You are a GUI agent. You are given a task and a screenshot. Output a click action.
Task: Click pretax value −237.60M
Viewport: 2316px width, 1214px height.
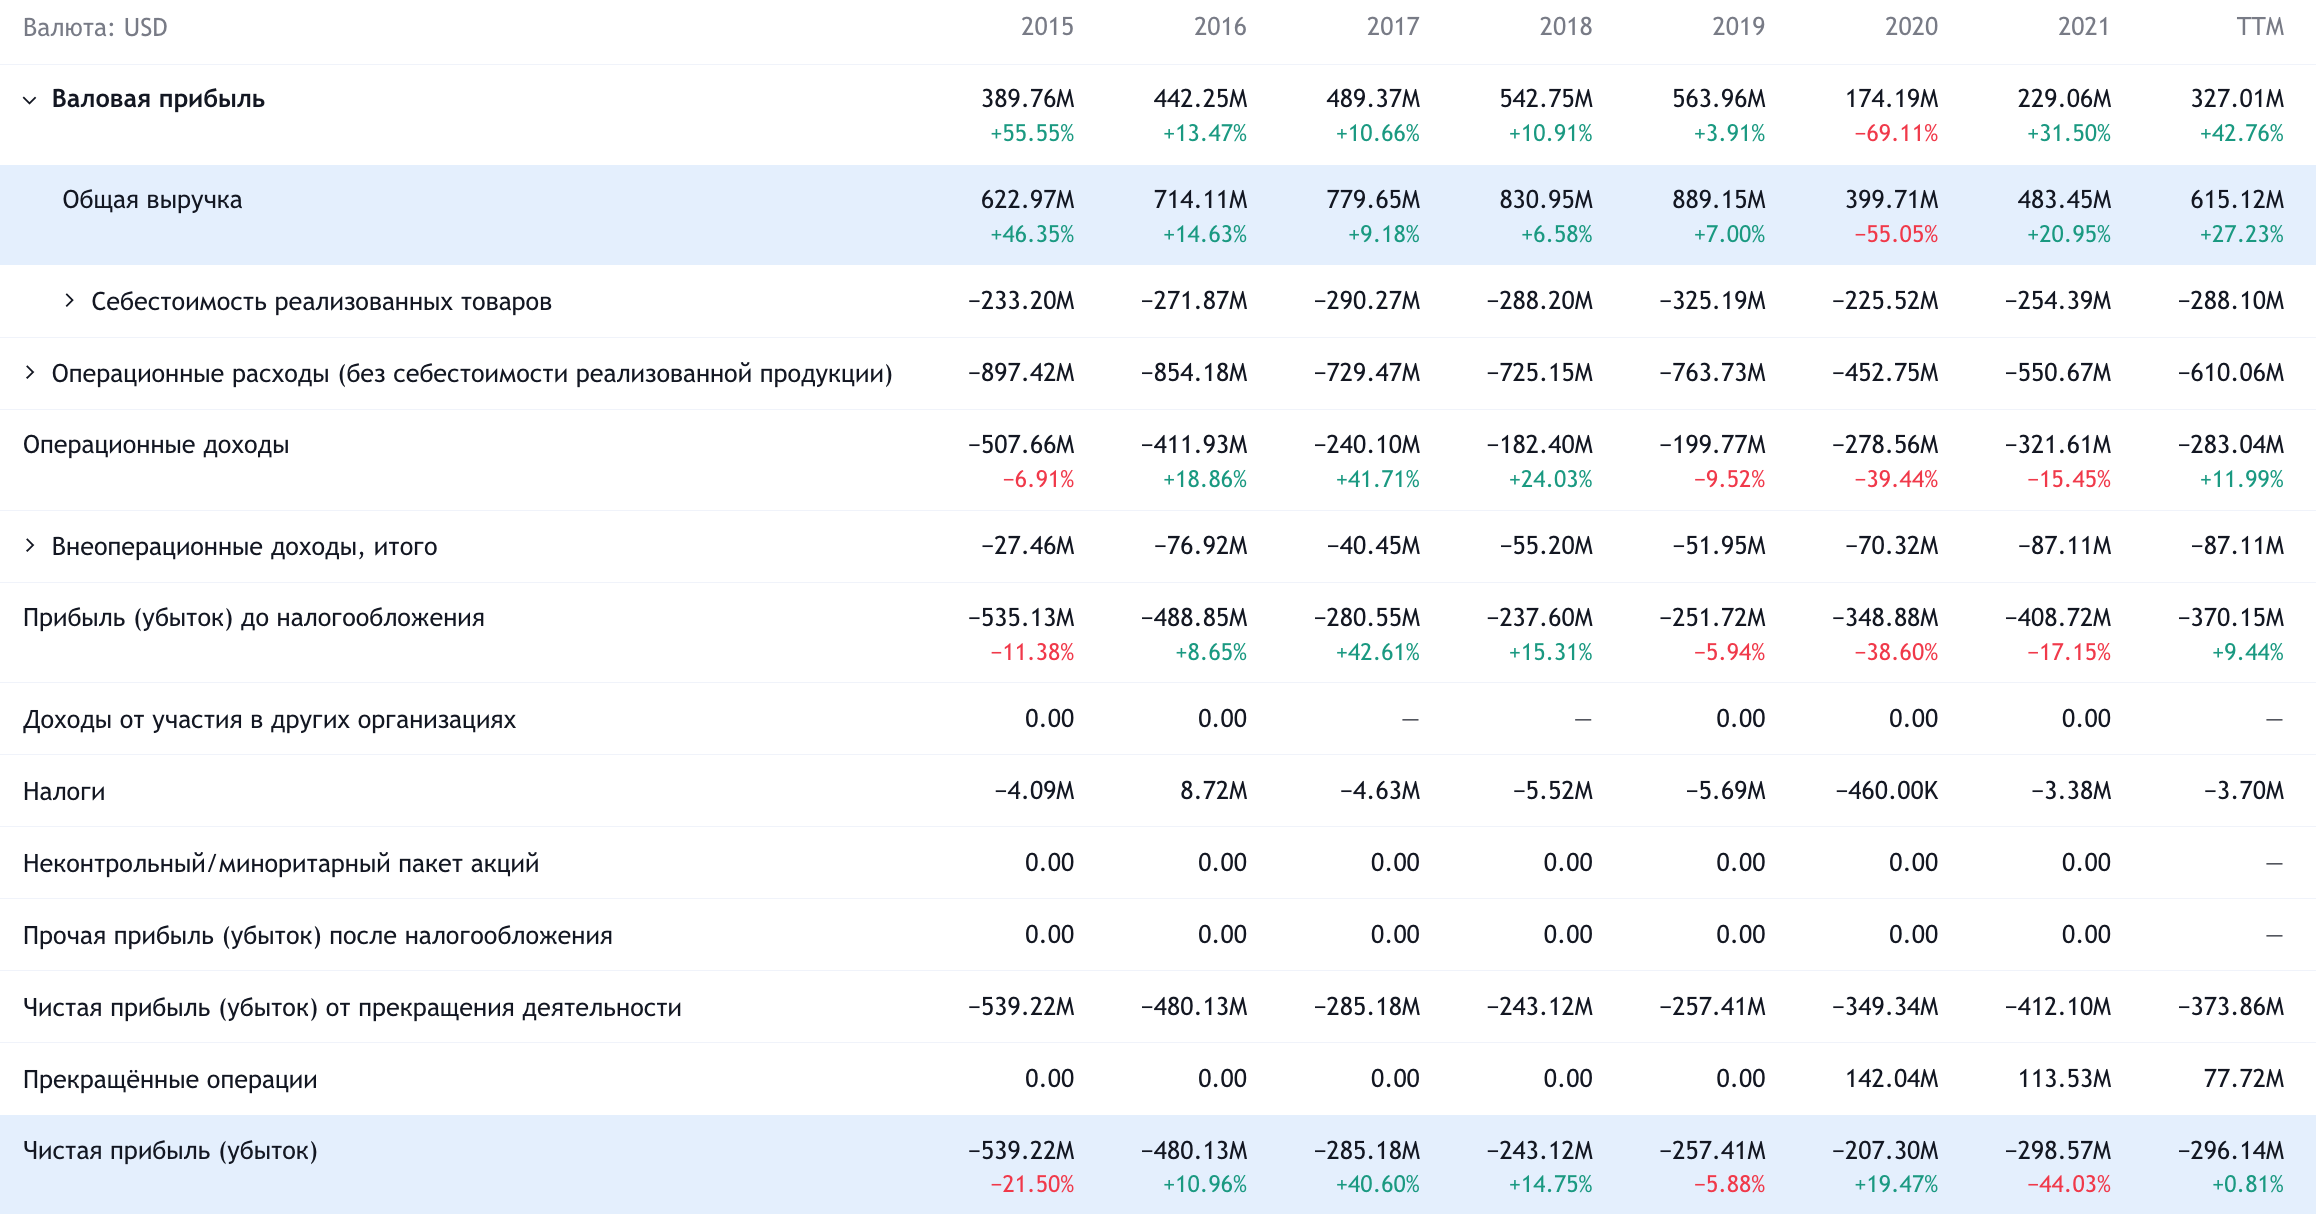tap(1540, 618)
